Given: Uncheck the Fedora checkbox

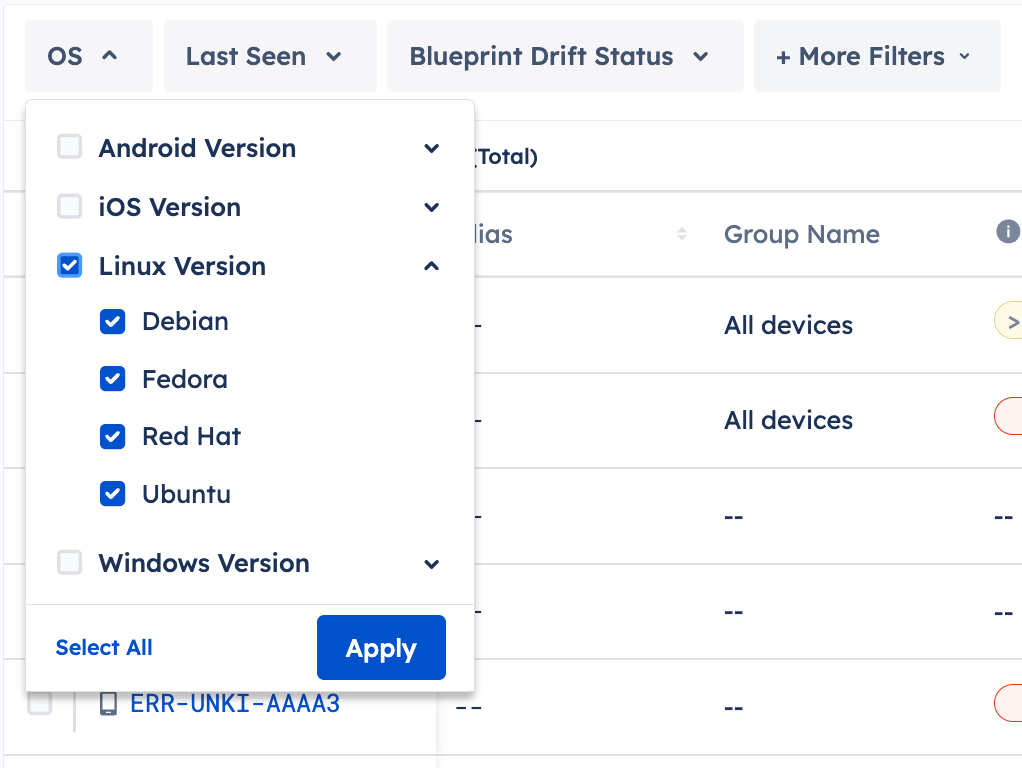Looking at the screenshot, I should pos(113,379).
